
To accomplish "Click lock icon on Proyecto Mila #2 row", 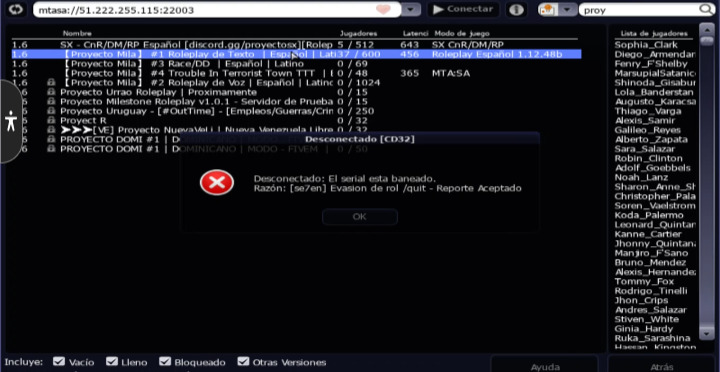I will (51, 82).
